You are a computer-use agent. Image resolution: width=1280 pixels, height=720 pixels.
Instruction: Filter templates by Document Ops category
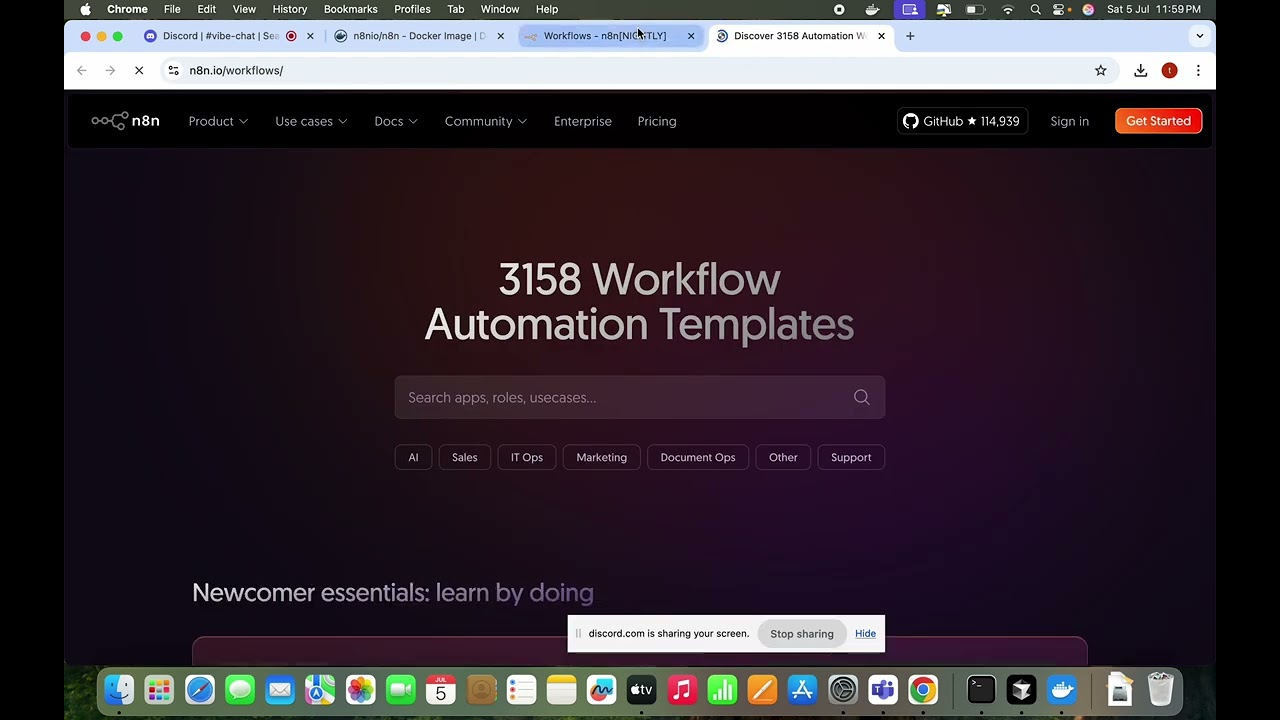click(698, 457)
